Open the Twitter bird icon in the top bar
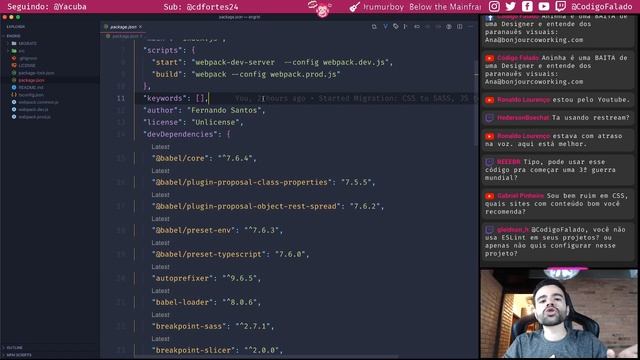Viewport: 640px width, 360px height. (511, 7)
